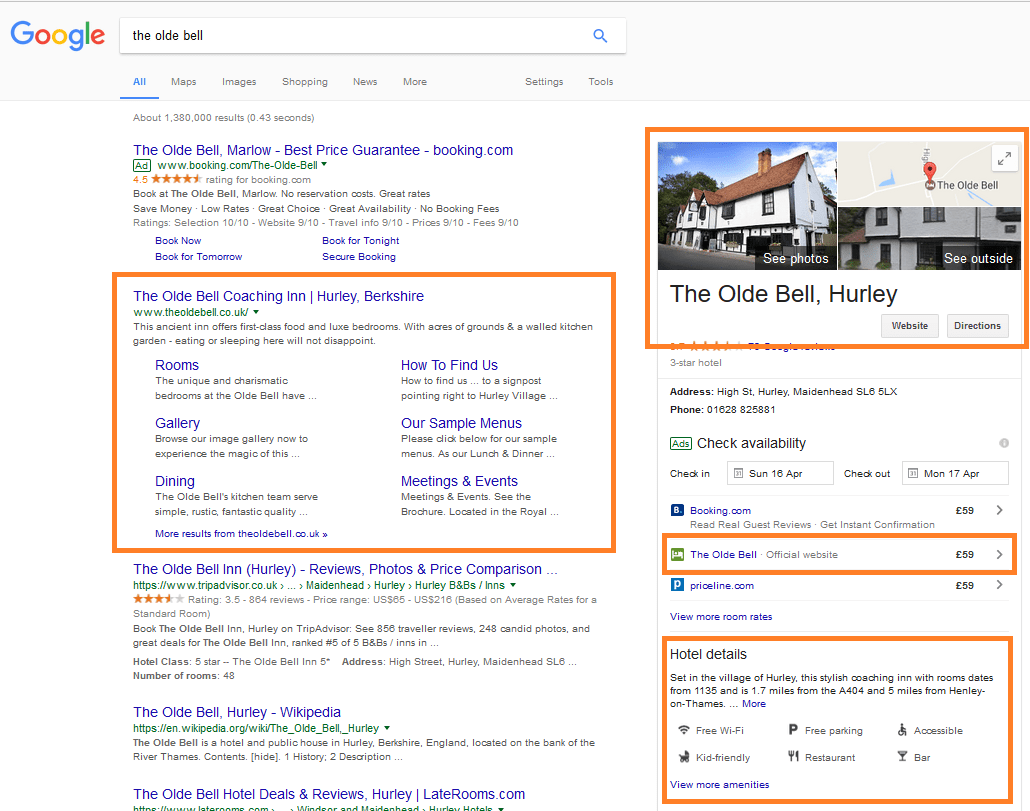Click the Restaurant fork and knife icon
The width and height of the screenshot is (1030, 811).
pyautogui.click(x=794, y=756)
